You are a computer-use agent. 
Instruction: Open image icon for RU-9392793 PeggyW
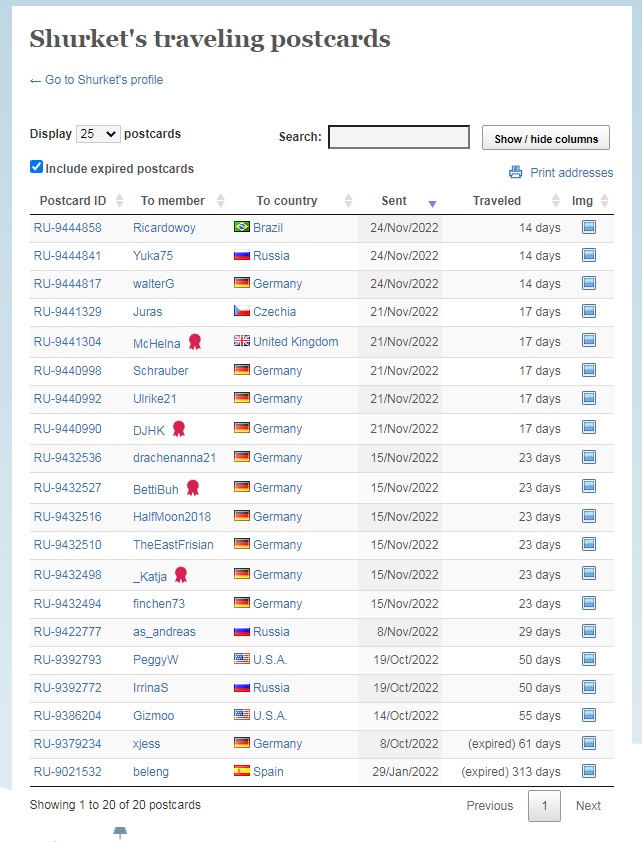click(x=589, y=659)
